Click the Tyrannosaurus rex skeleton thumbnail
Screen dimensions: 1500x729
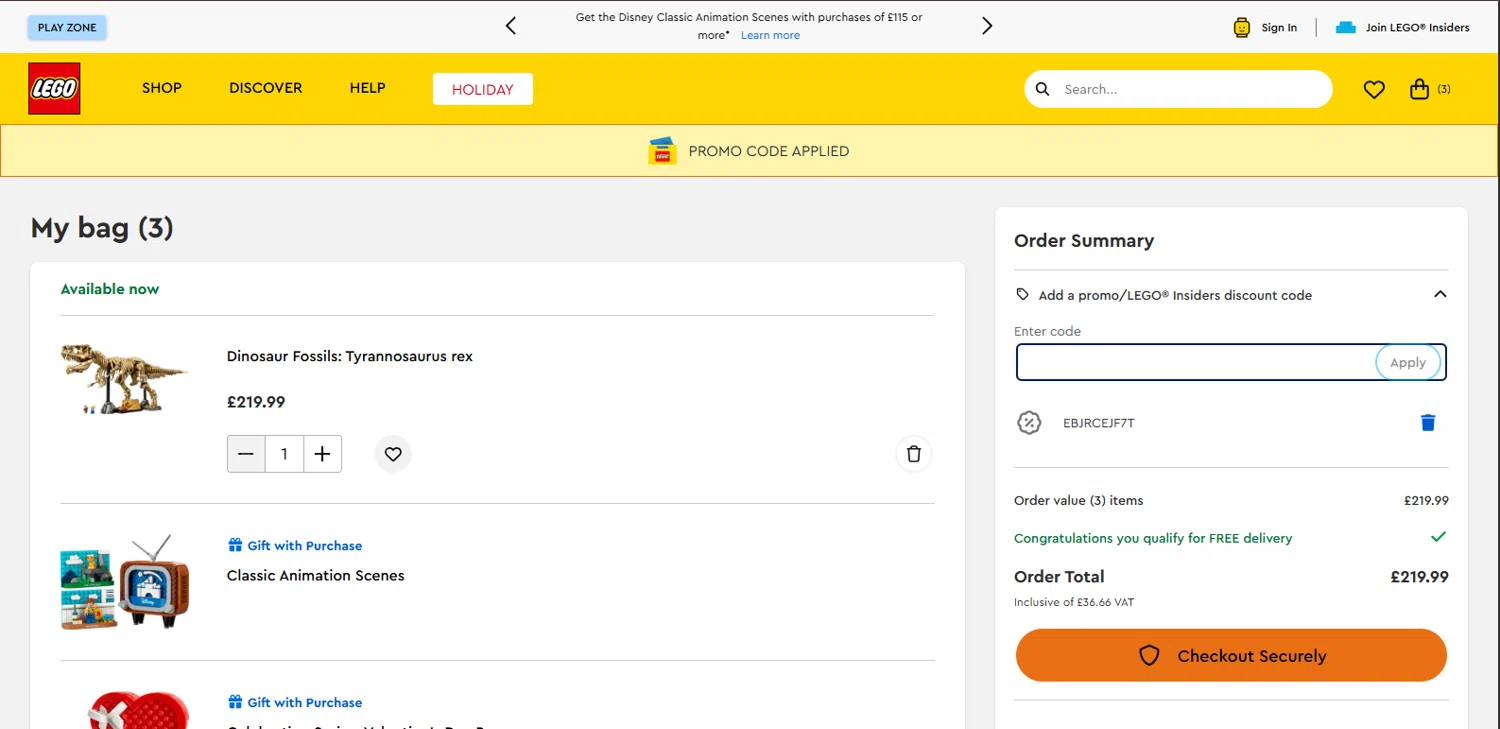click(124, 379)
